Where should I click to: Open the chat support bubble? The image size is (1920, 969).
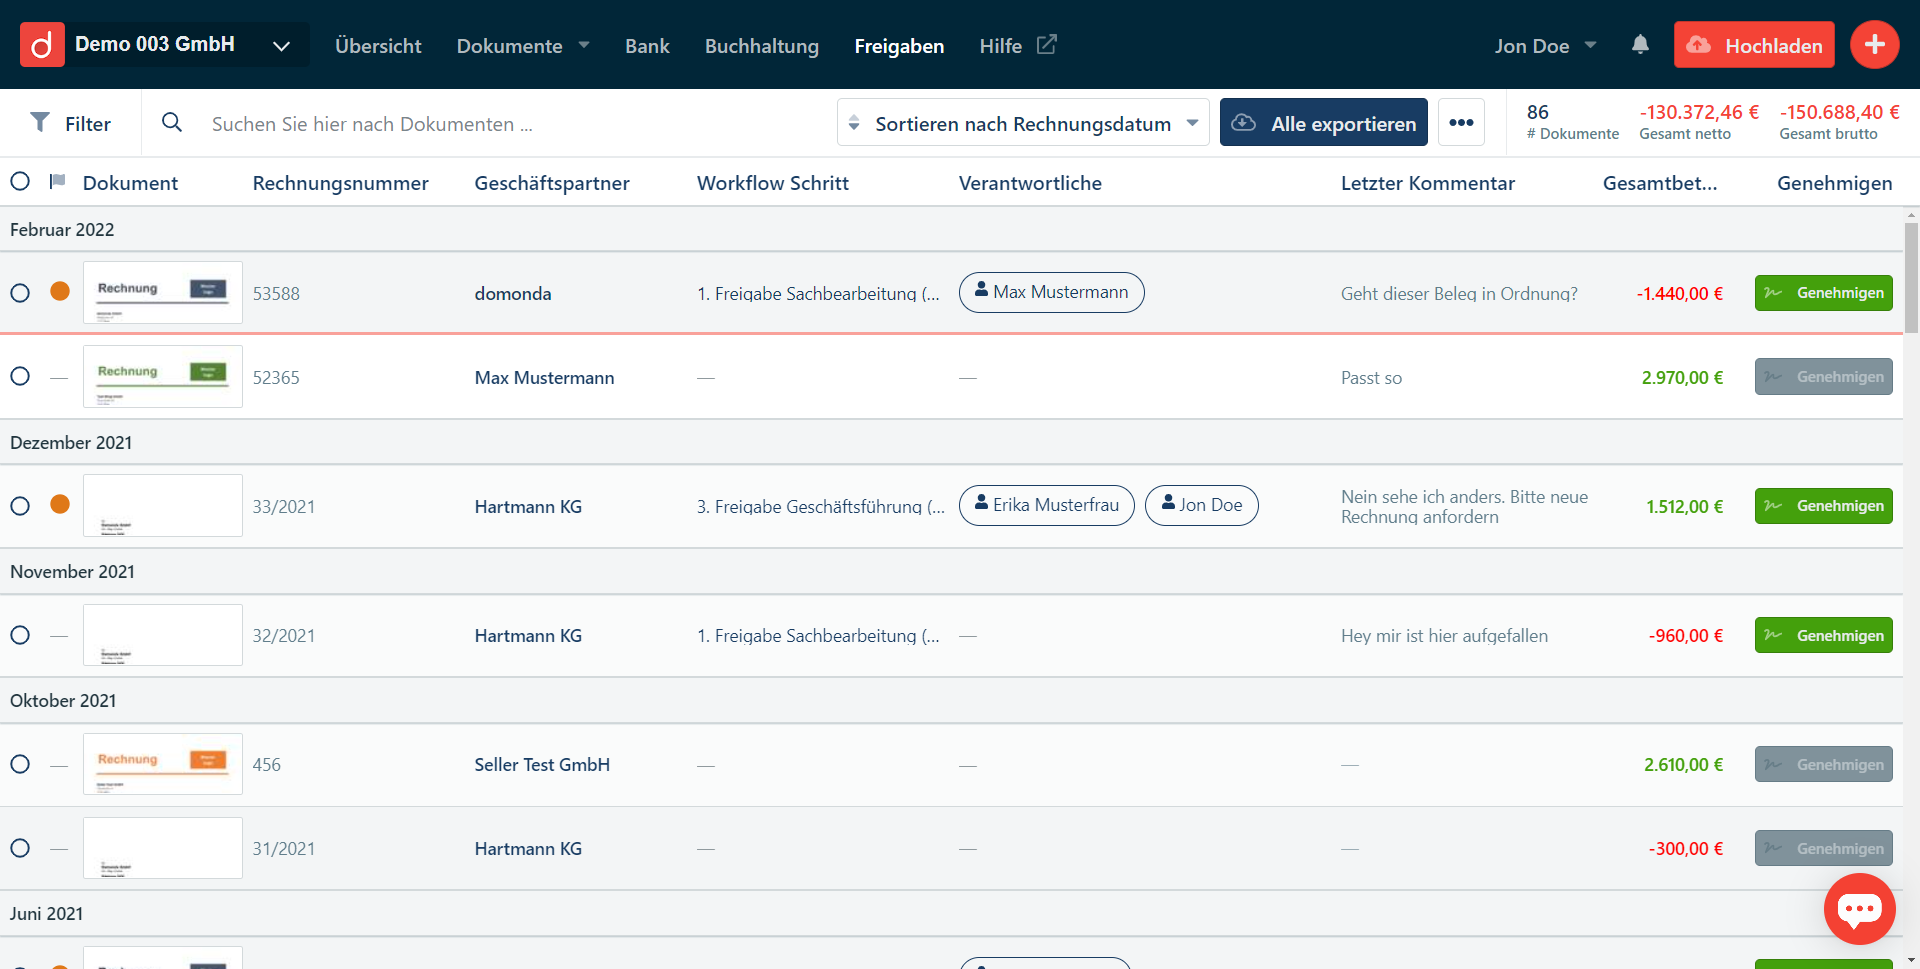1859,909
